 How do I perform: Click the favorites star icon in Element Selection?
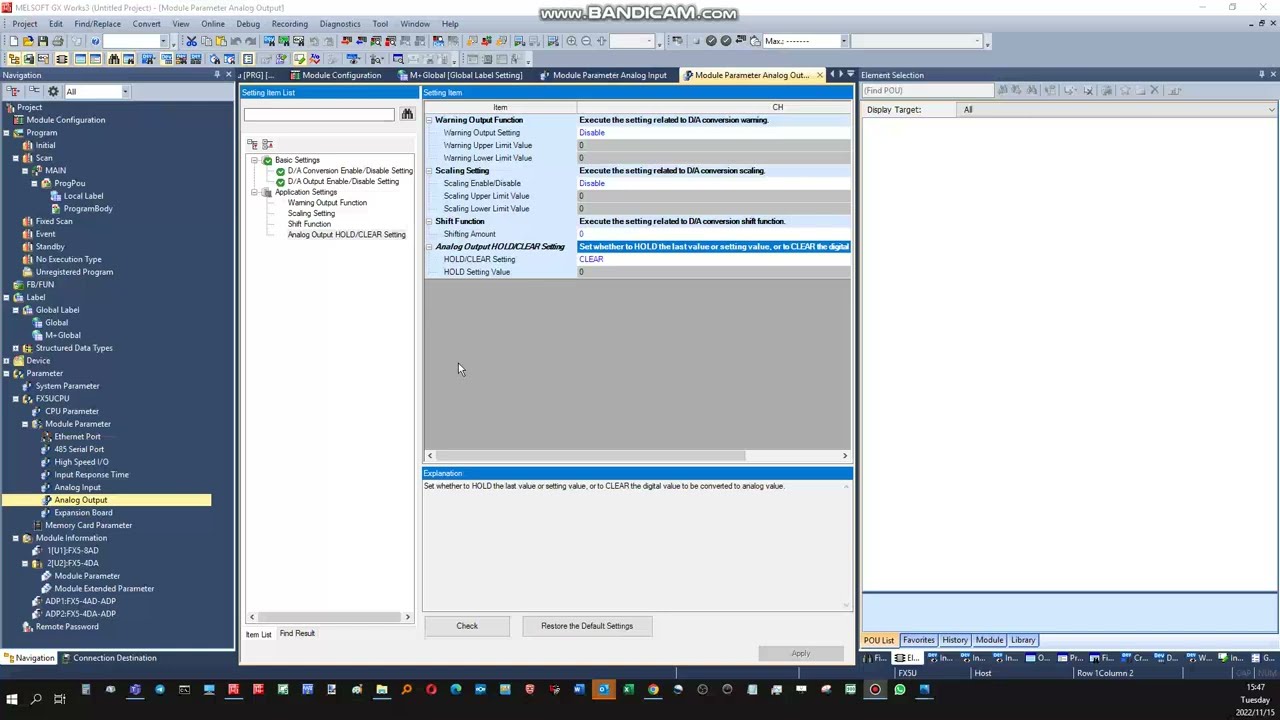[x=1125, y=91]
